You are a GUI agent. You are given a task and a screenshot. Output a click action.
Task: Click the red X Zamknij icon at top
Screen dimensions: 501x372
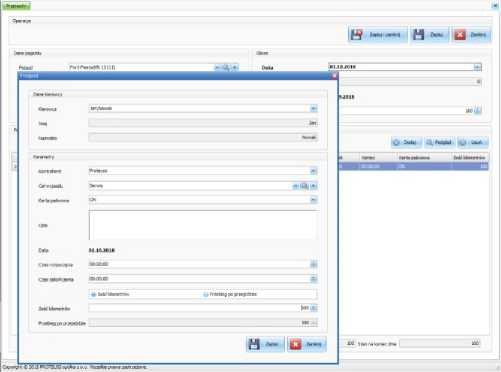click(x=460, y=35)
